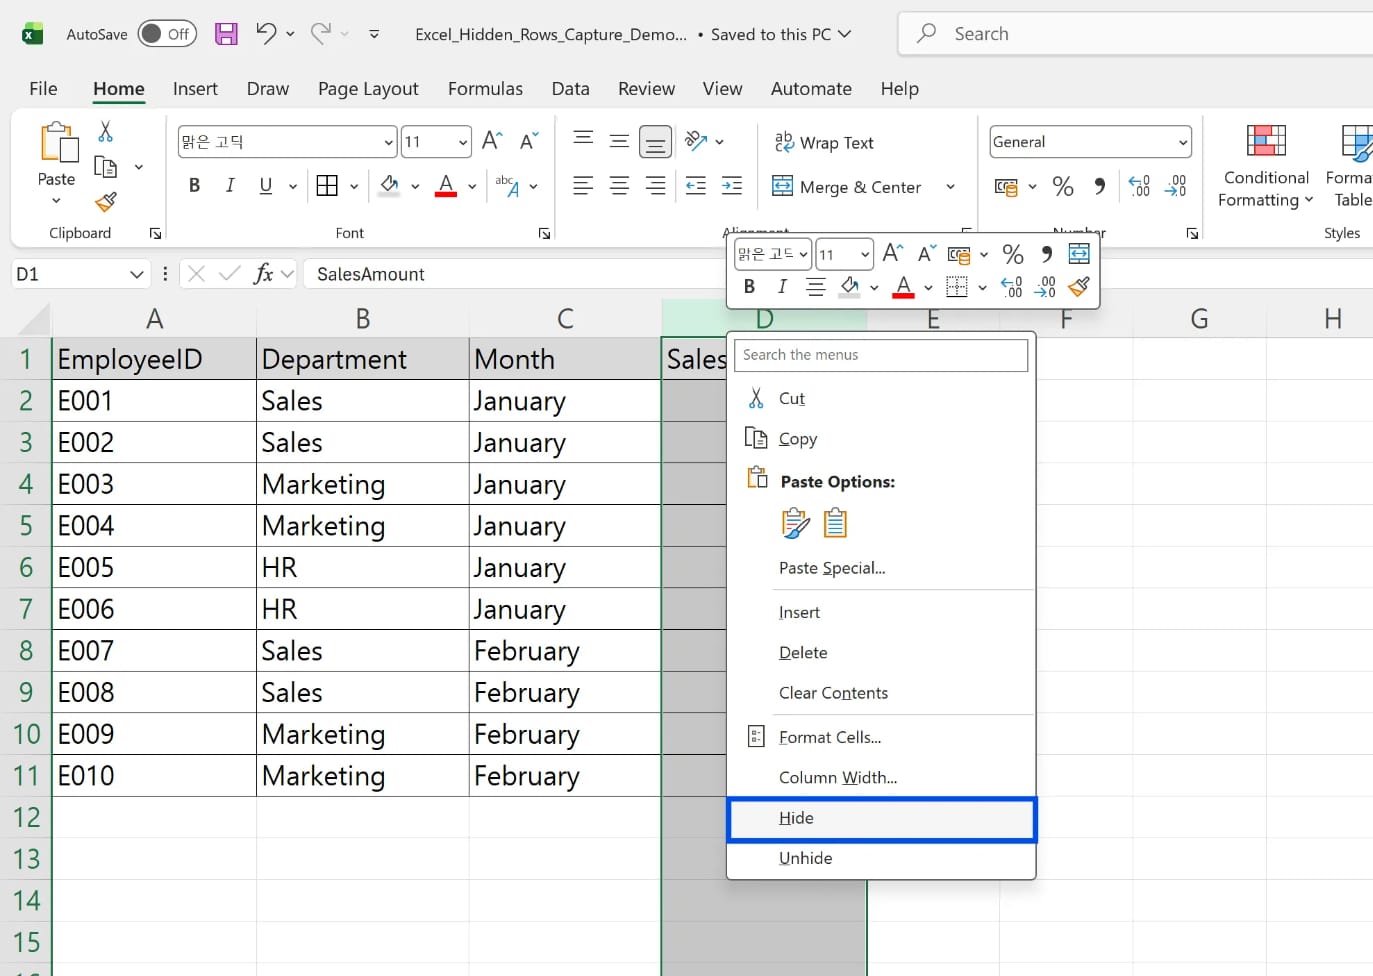Click the Cut scissors icon in ribbon
This screenshot has width=1373, height=976.
pos(105,132)
